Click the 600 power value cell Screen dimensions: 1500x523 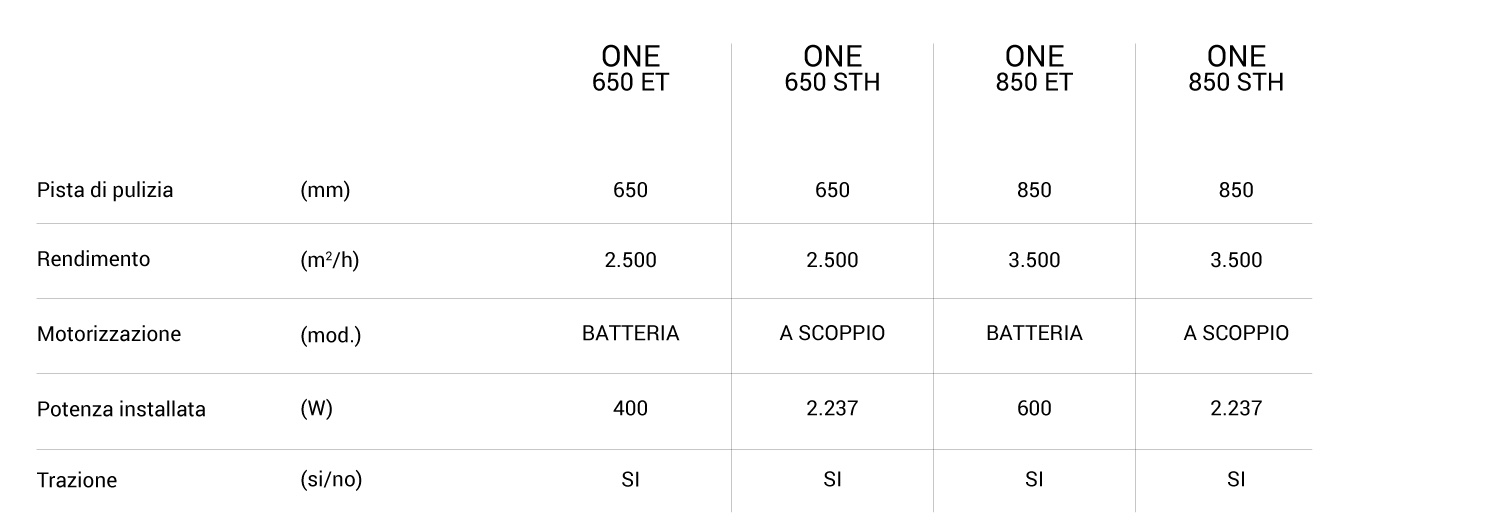[1034, 408]
